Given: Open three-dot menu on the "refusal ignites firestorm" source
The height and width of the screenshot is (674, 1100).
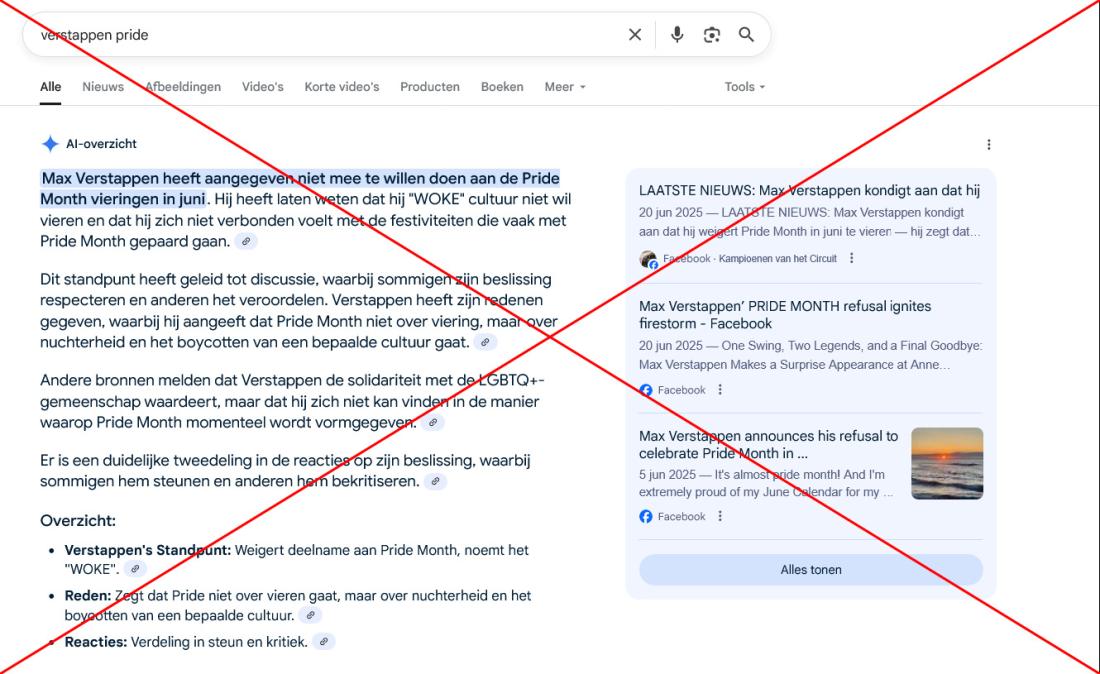Looking at the screenshot, I should tap(720, 390).
